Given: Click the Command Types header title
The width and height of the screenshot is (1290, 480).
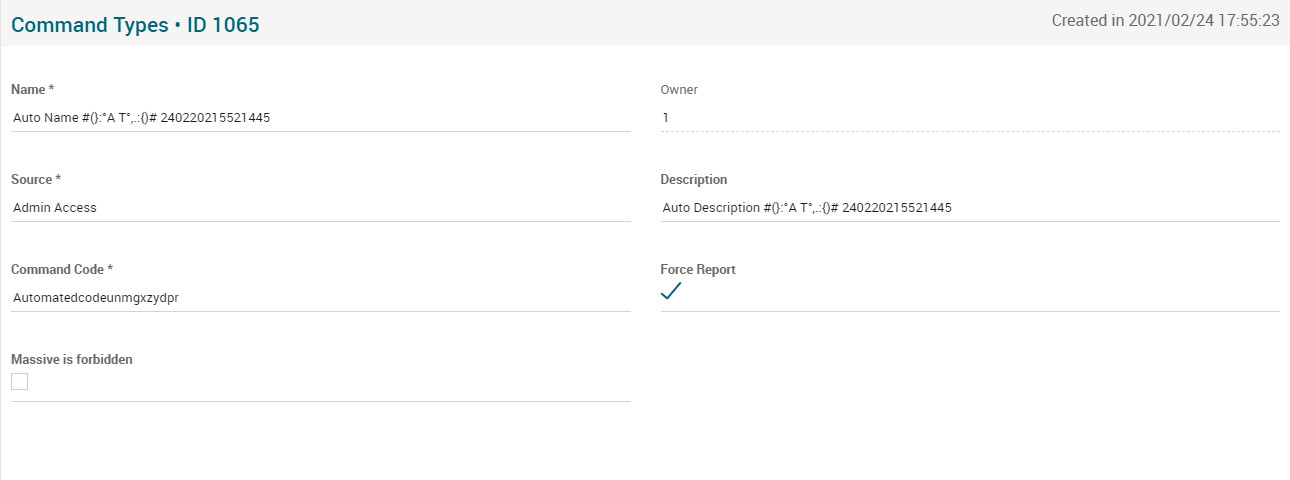Looking at the screenshot, I should click(89, 26).
